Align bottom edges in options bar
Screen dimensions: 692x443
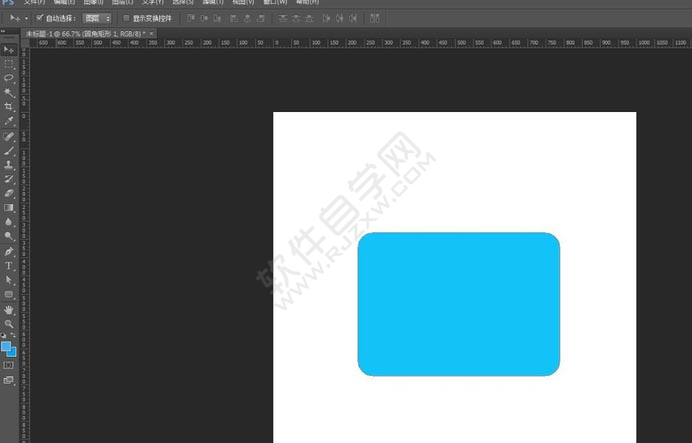217,18
